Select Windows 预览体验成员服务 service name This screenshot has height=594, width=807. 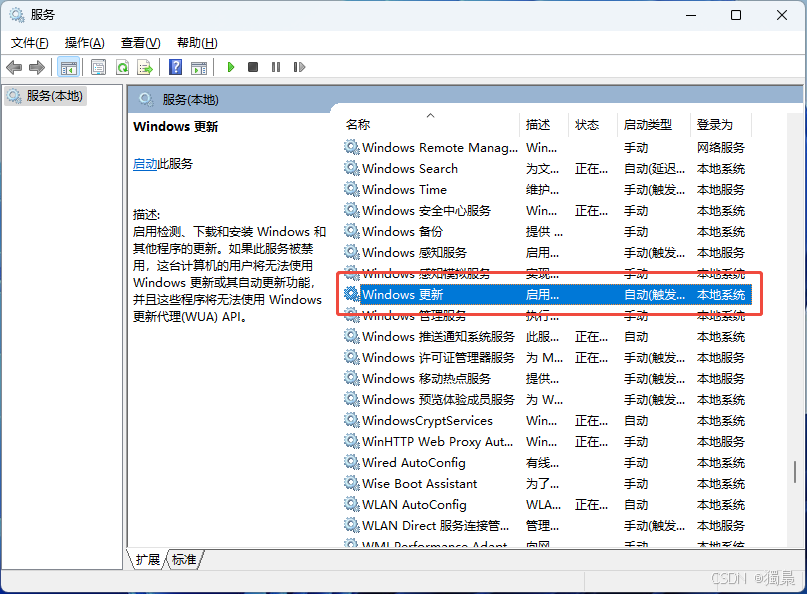point(438,400)
